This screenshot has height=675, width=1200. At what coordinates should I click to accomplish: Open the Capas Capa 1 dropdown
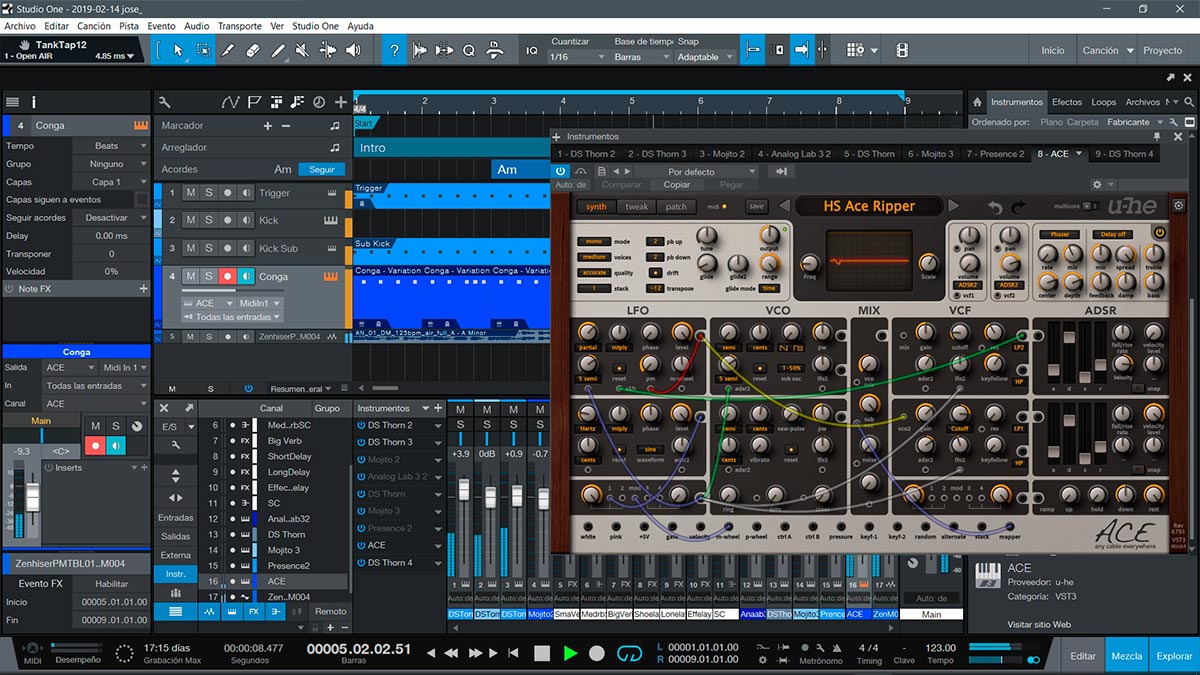click(110, 182)
